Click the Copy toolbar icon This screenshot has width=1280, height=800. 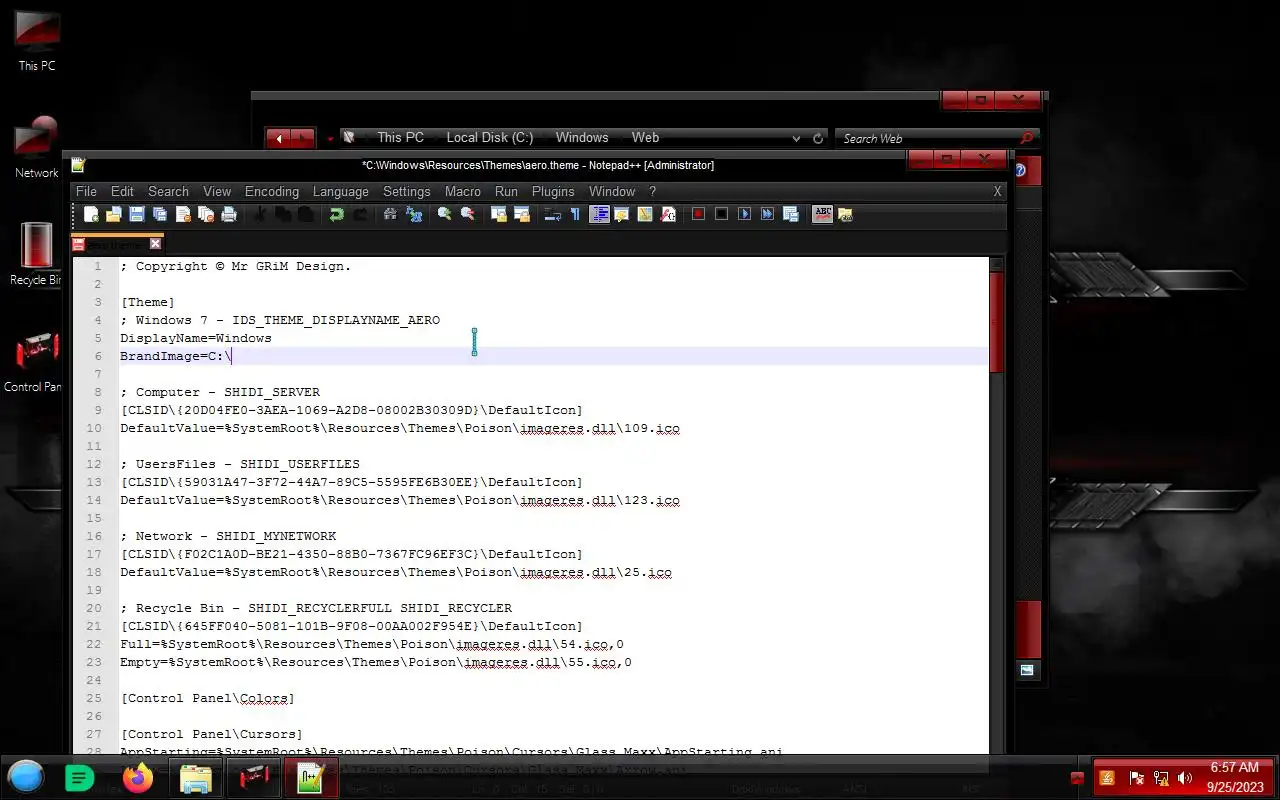click(x=283, y=214)
